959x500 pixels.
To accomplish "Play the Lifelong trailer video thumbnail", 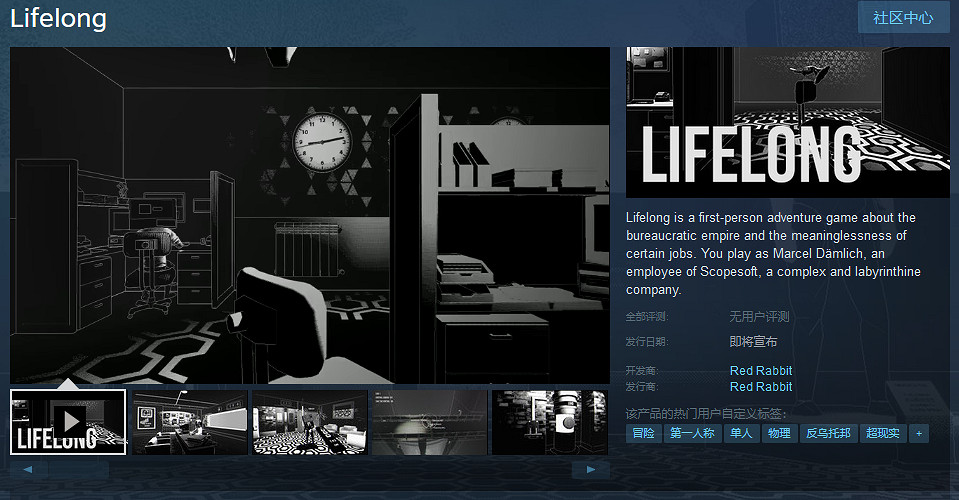I will [x=68, y=422].
